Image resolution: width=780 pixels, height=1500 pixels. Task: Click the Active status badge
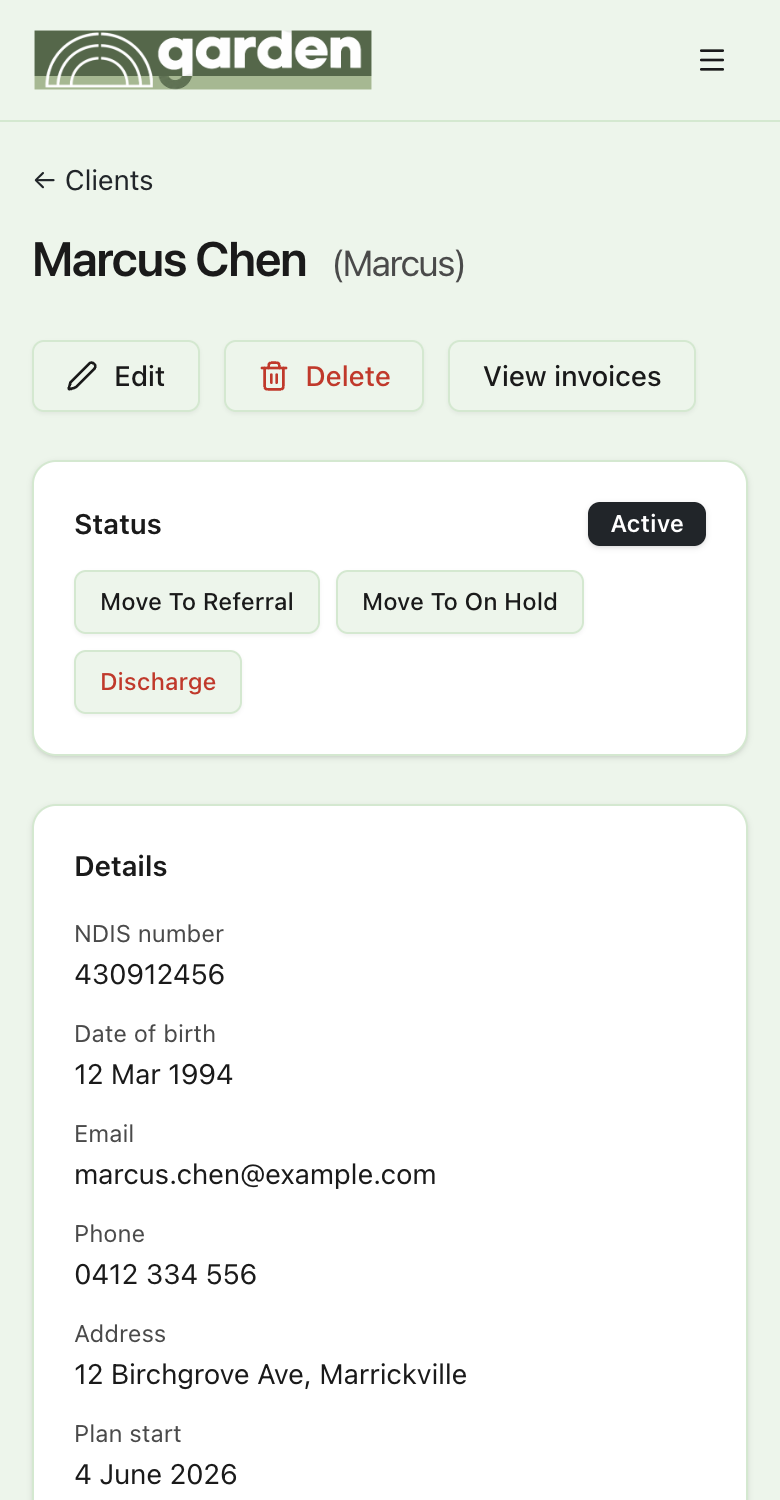click(x=647, y=524)
